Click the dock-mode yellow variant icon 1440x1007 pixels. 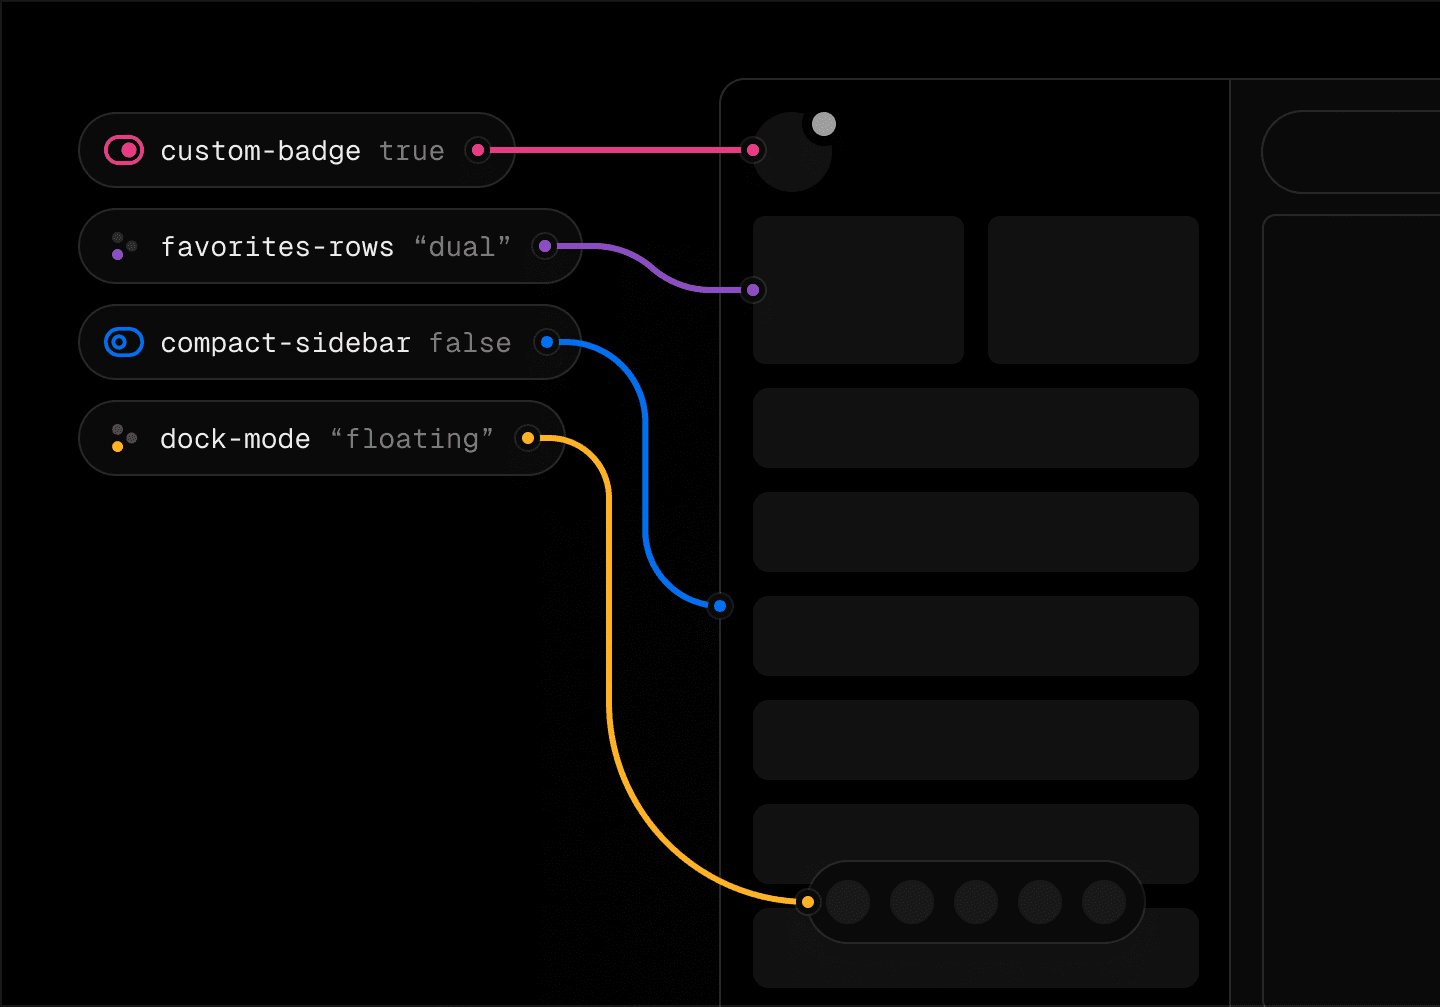tap(124, 438)
